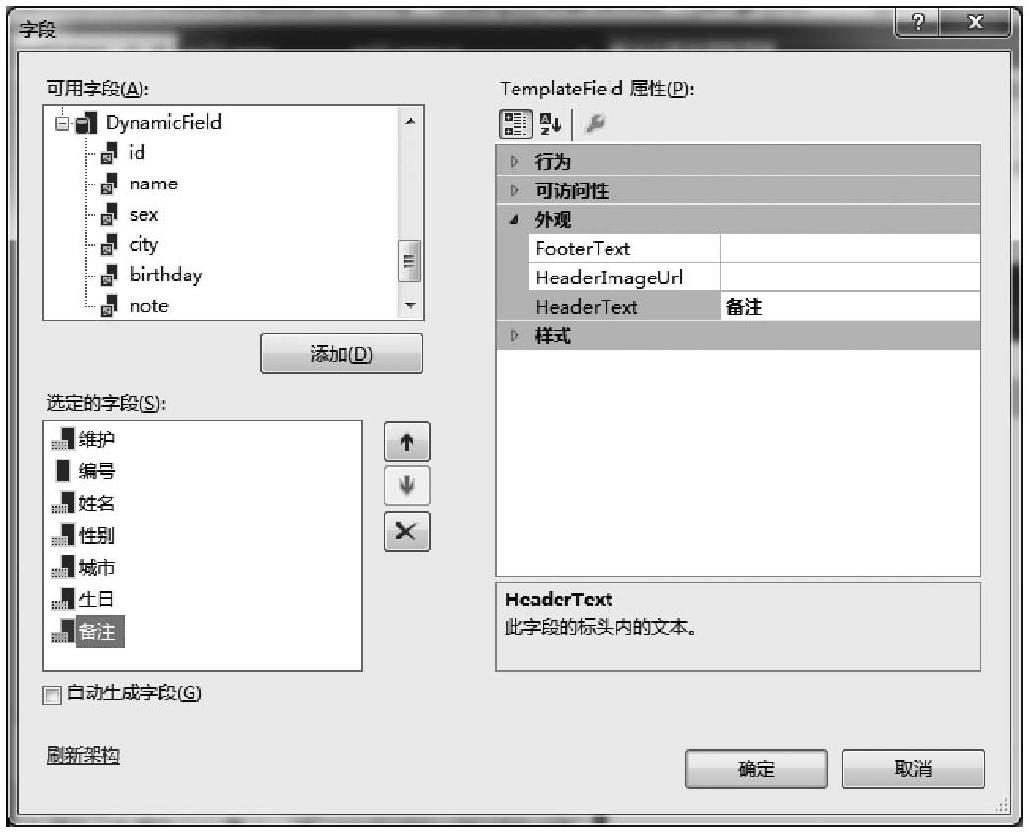Select the birthday field in available fields
Viewport: 1030px width, 832px height.
[x=166, y=275]
